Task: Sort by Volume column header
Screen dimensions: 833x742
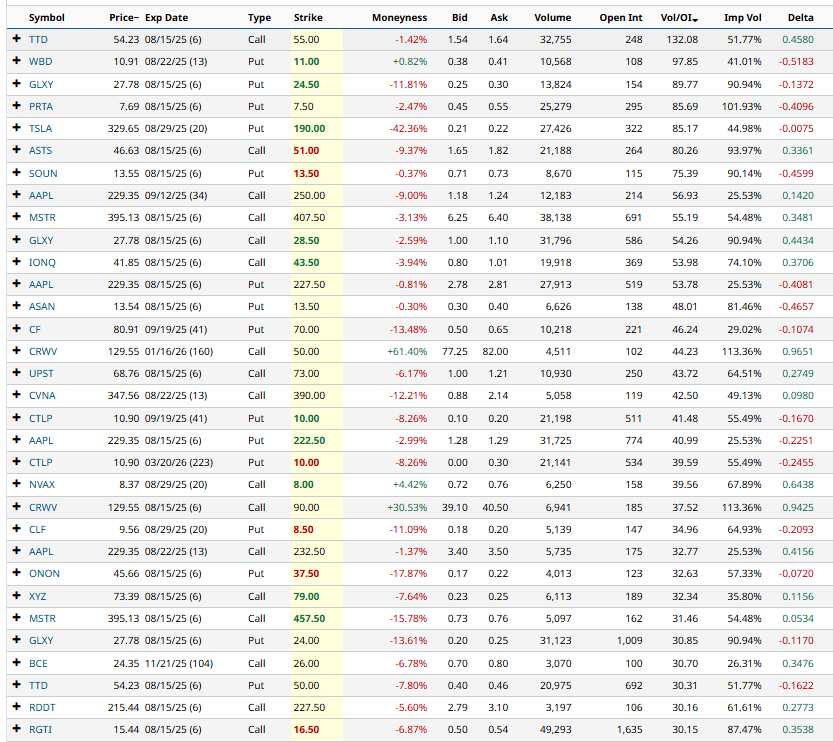Action: click(x=552, y=18)
